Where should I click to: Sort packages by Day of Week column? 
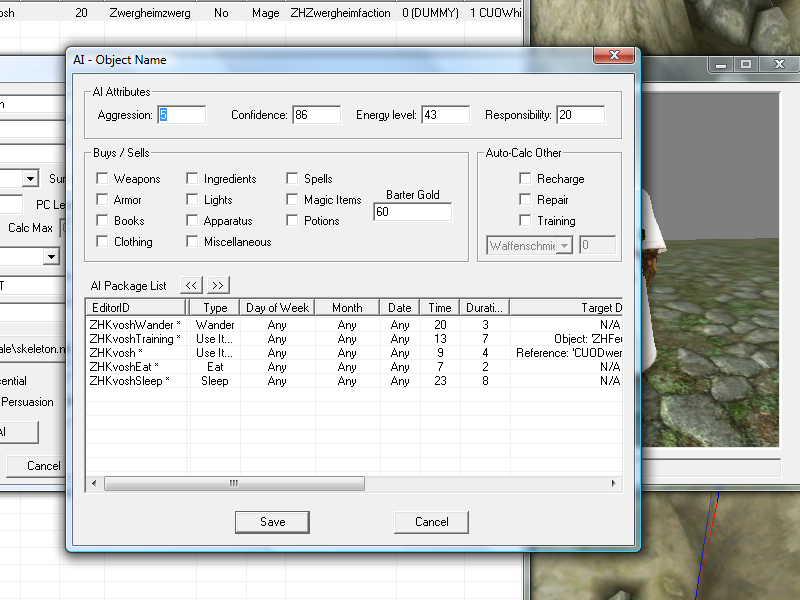(277, 308)
